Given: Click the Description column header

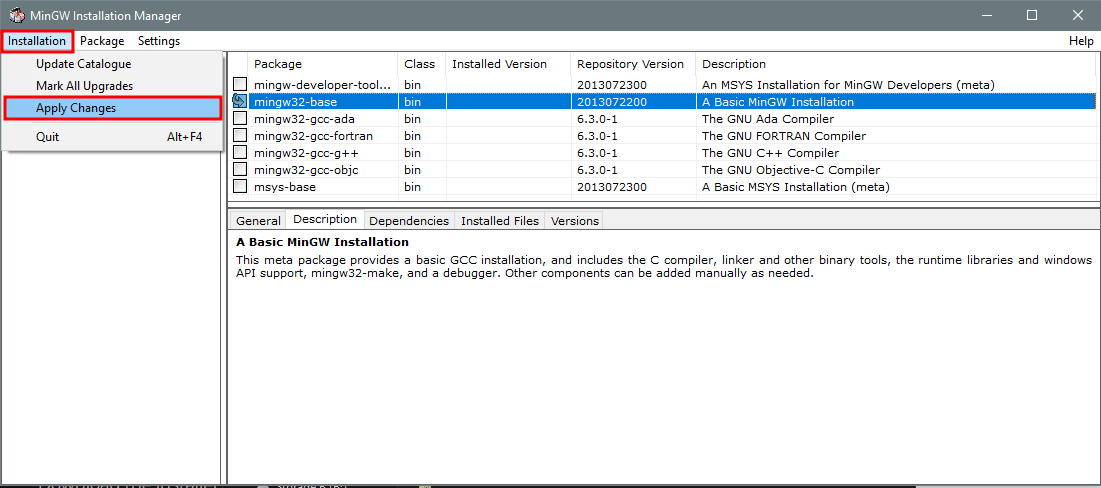Looking at the screenshot, I should click(x=895, y=64).
